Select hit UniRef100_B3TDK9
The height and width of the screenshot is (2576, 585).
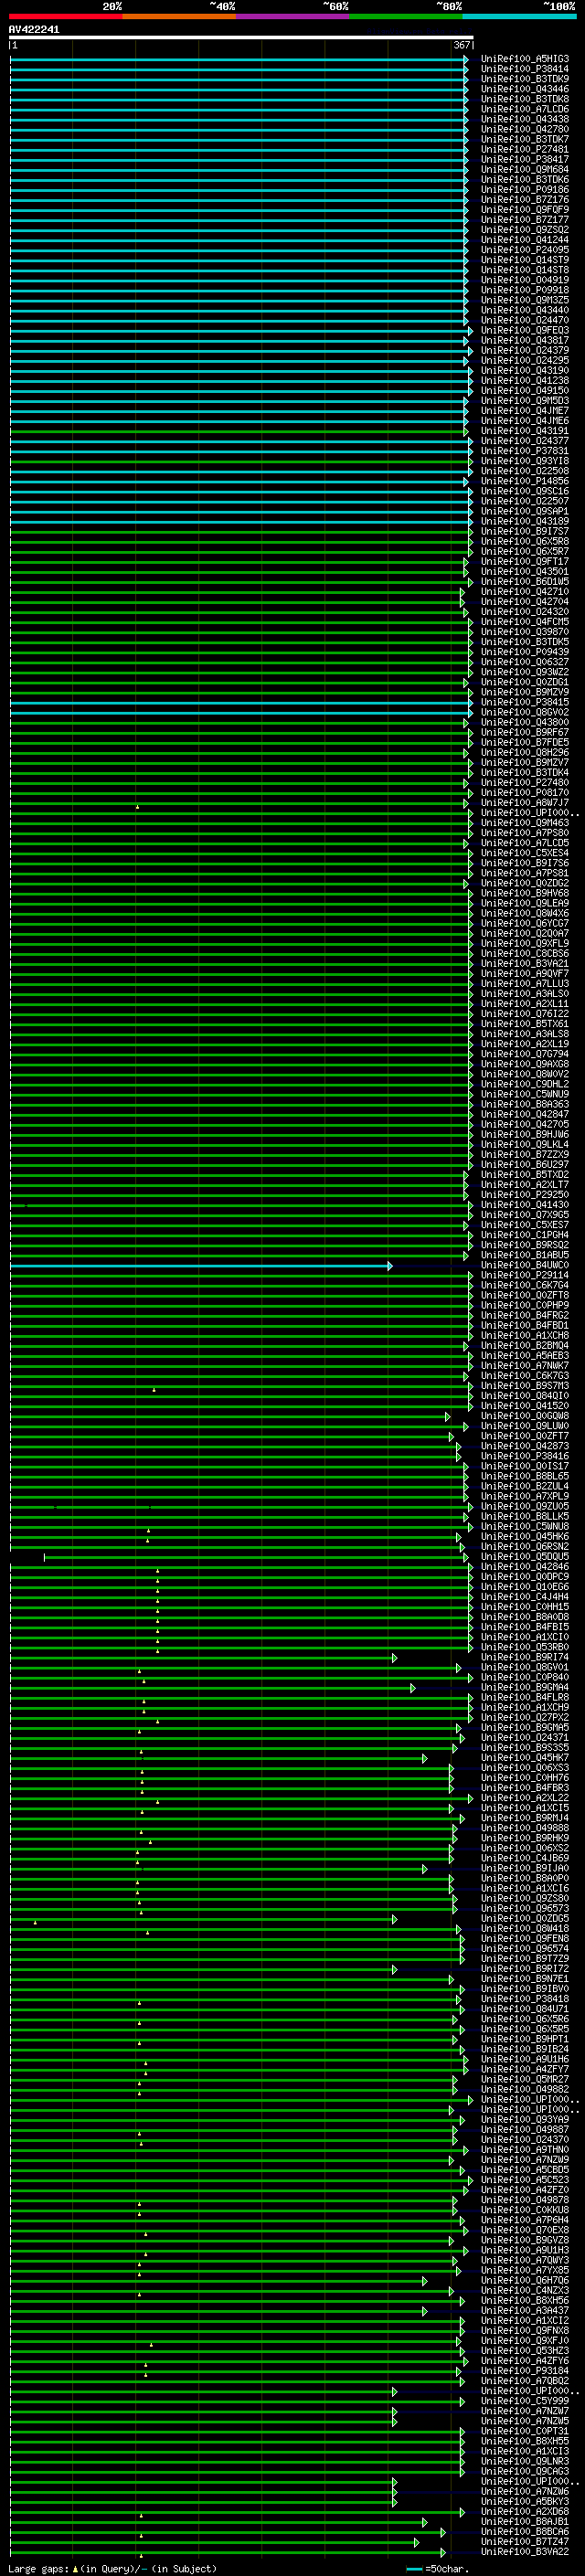(525, 79)
